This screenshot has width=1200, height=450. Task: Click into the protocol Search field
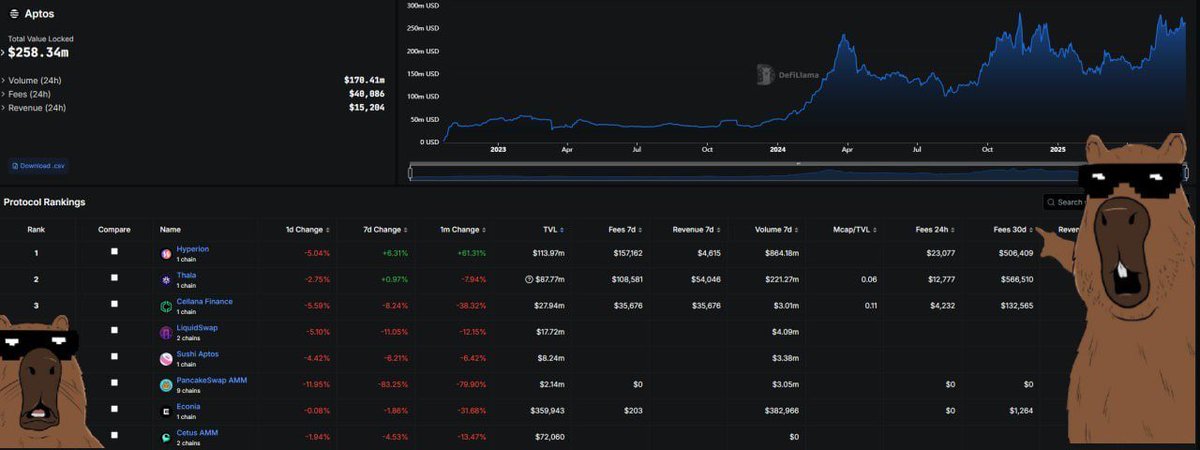pyautogui.click(x=1065, y=202)
